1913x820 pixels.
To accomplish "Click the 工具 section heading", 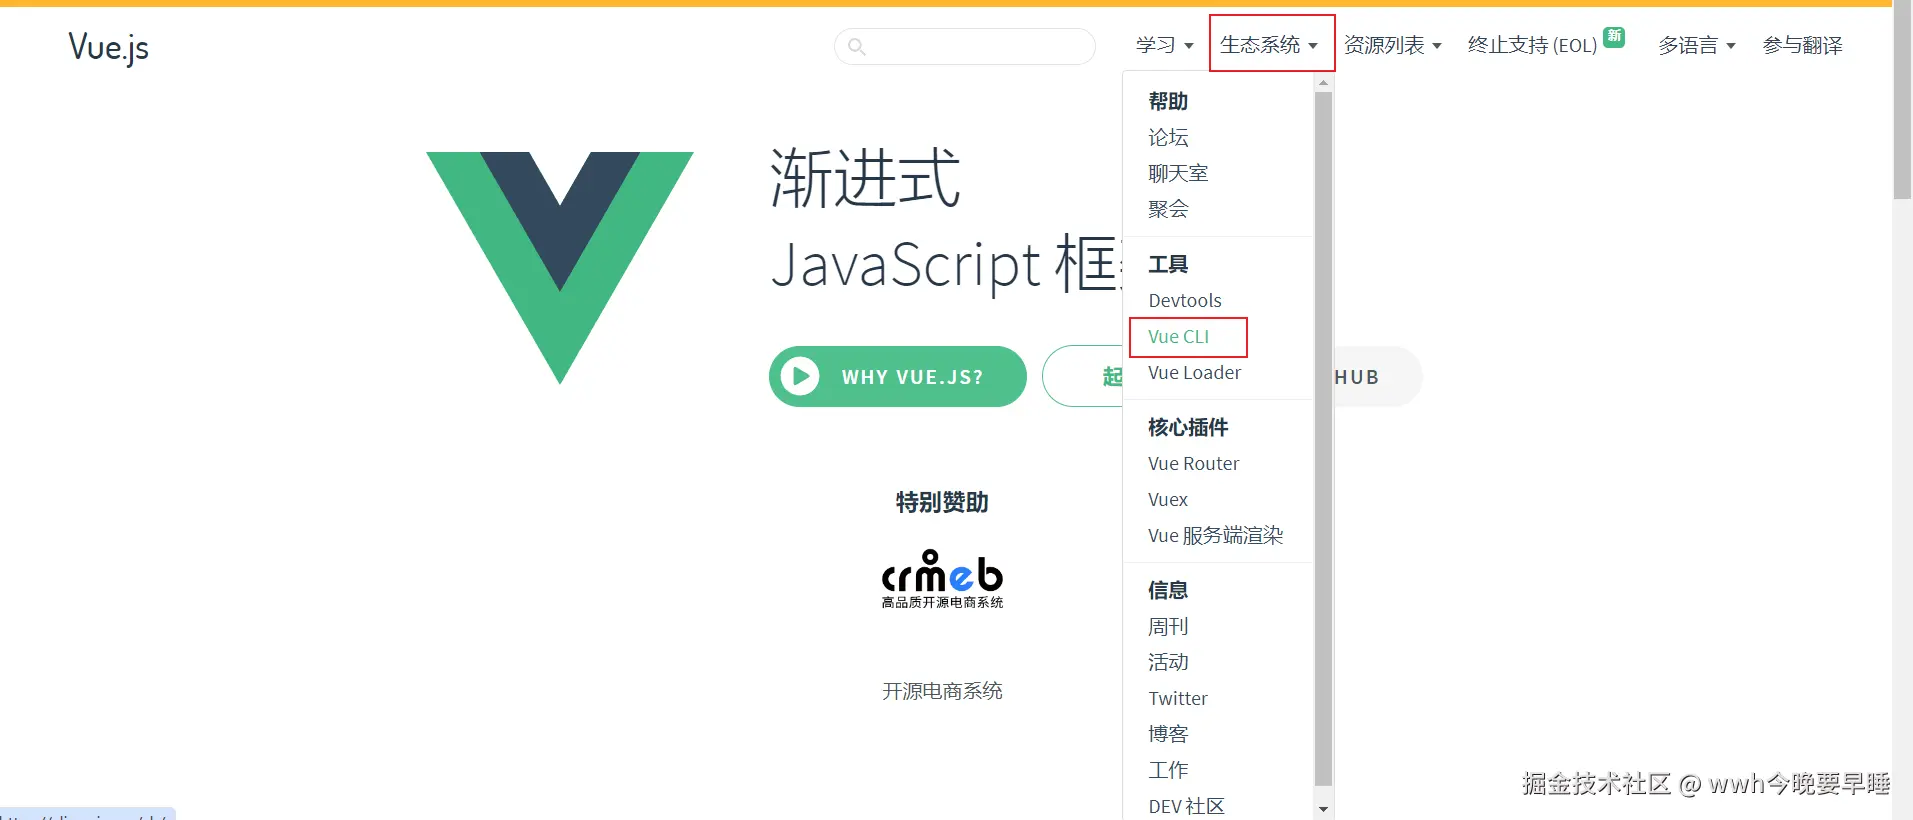I will (x=1168, y=264).
